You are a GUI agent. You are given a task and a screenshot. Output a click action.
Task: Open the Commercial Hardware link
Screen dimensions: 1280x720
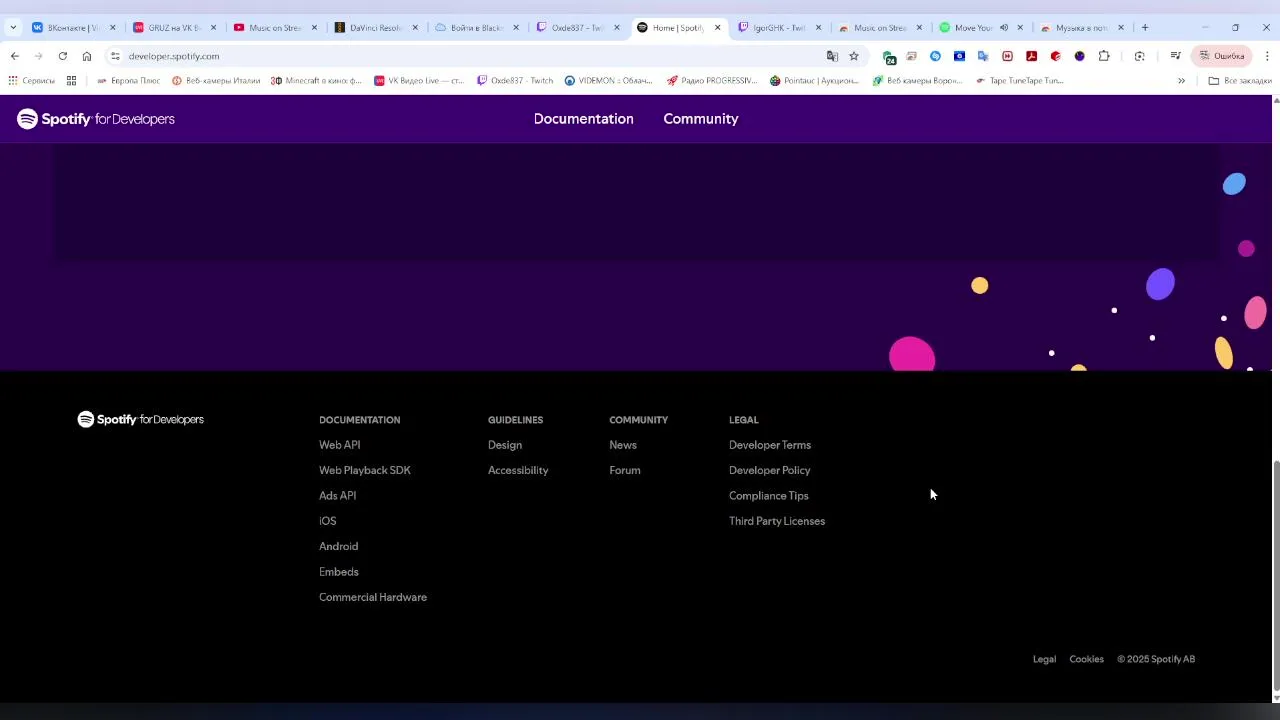(x=373, y=597)
